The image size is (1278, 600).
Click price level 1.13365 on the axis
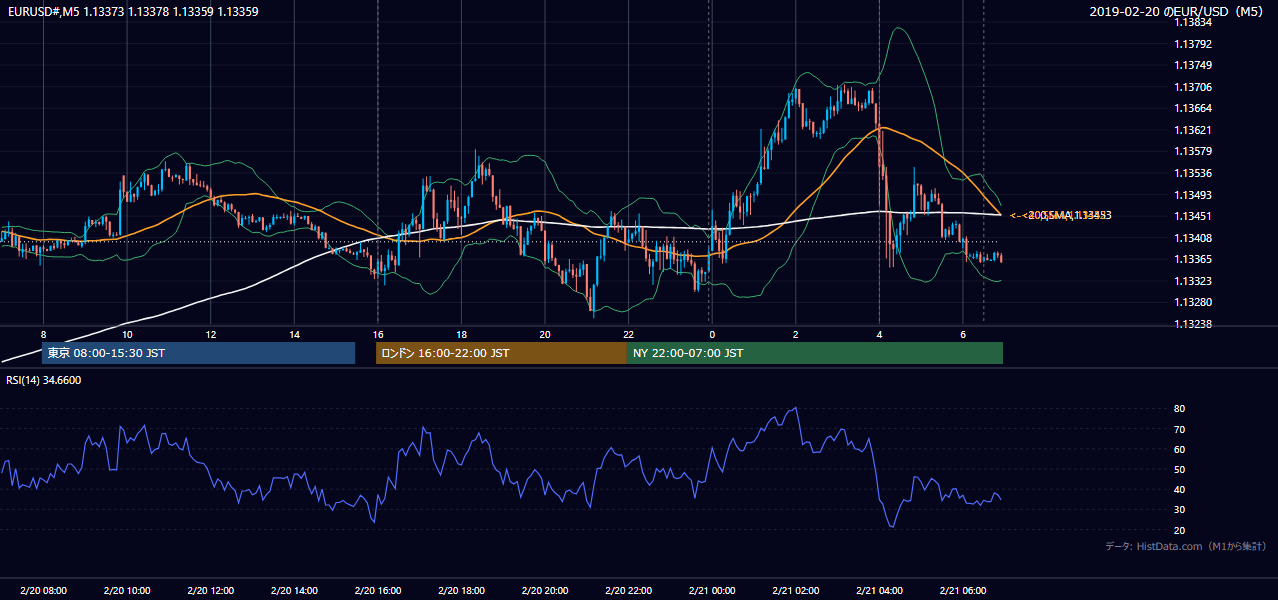1193,259
